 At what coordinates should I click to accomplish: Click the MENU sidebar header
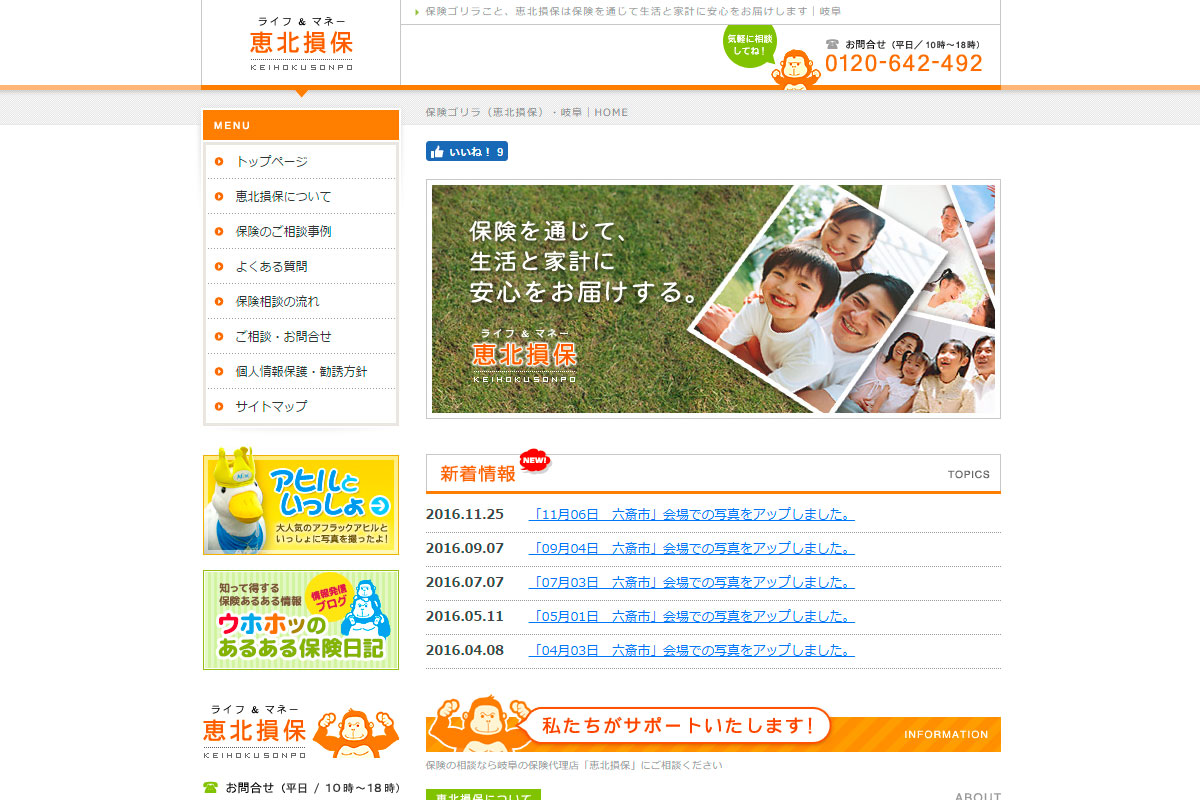(x=301, y=125)
